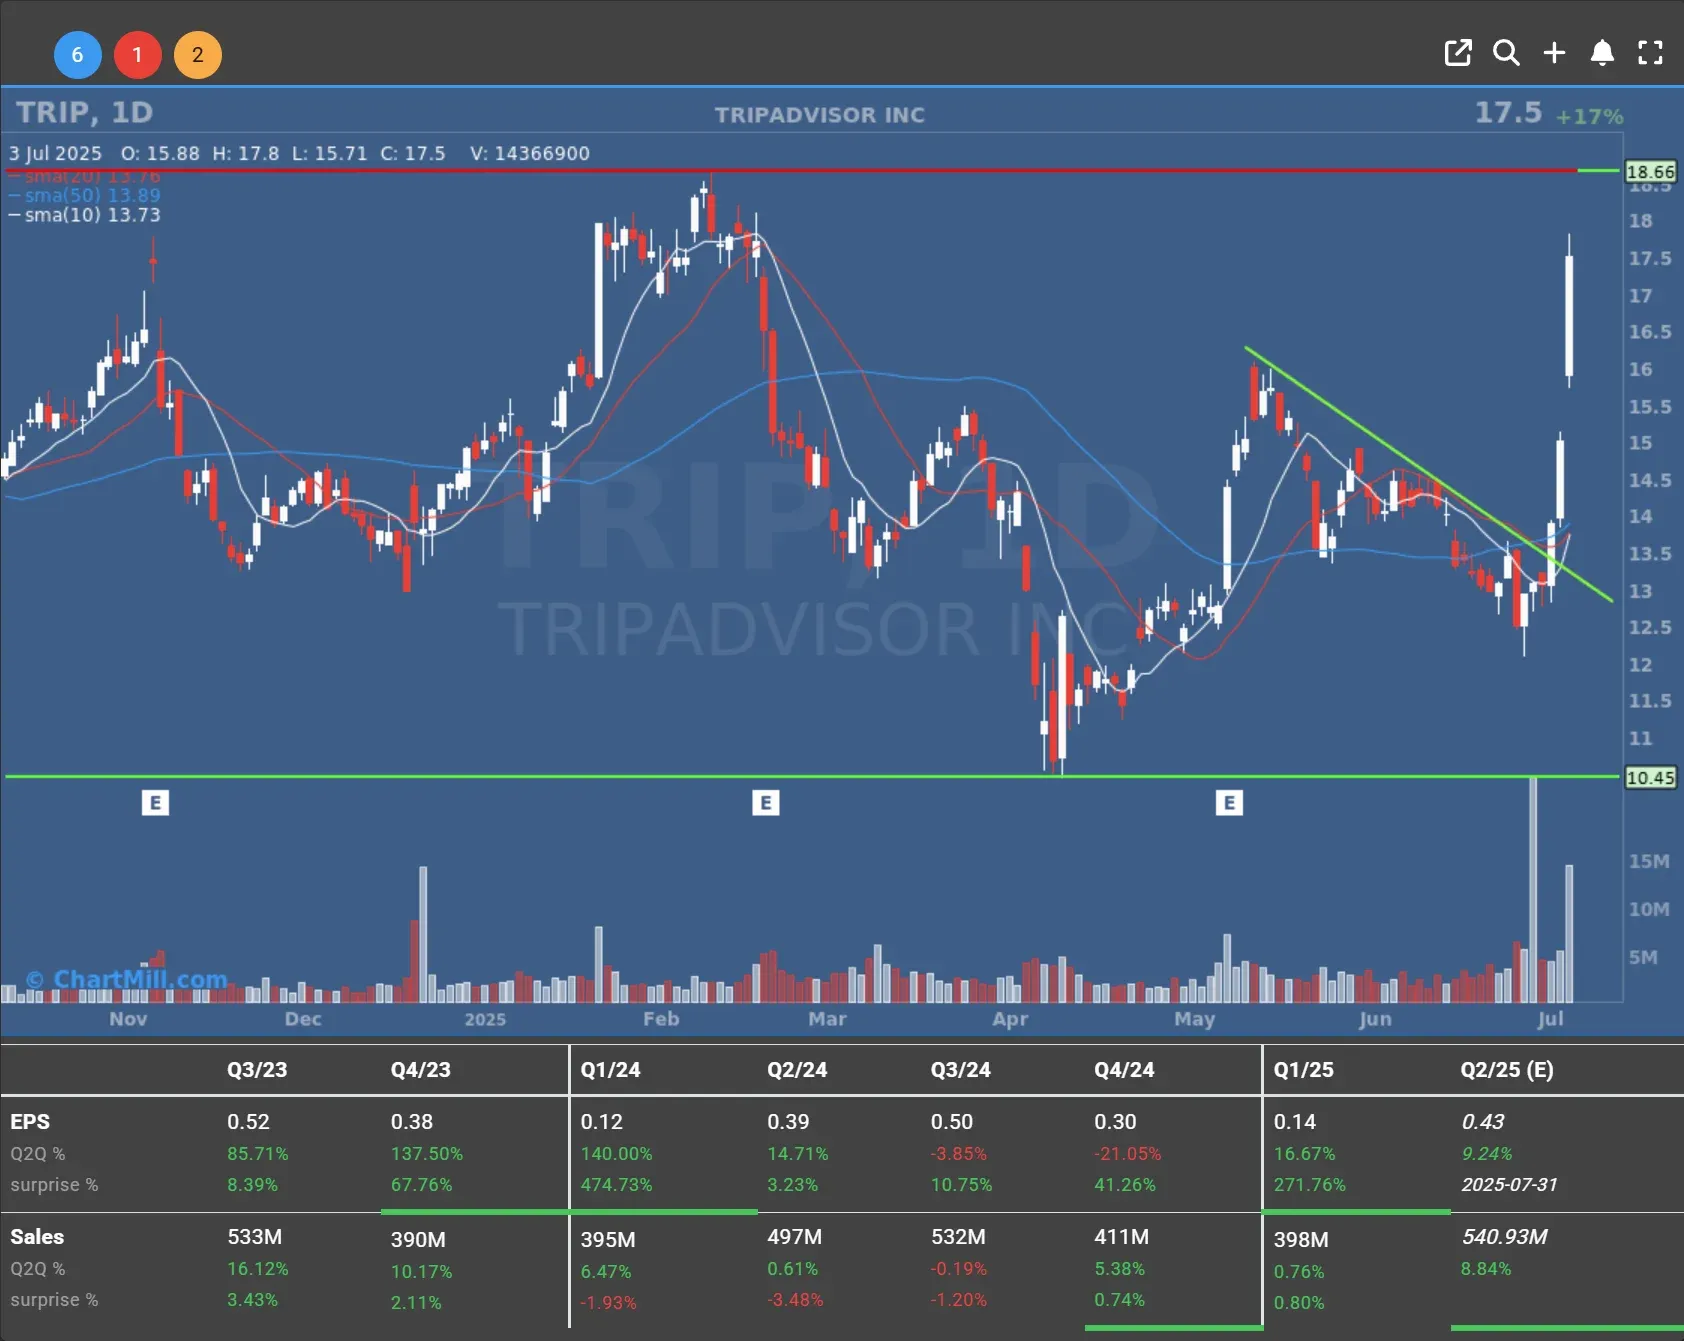The height and width of the screenshot is (1341, 1684).
Task: Click earnings marker E in May
Action: [x=1229, y=802]
